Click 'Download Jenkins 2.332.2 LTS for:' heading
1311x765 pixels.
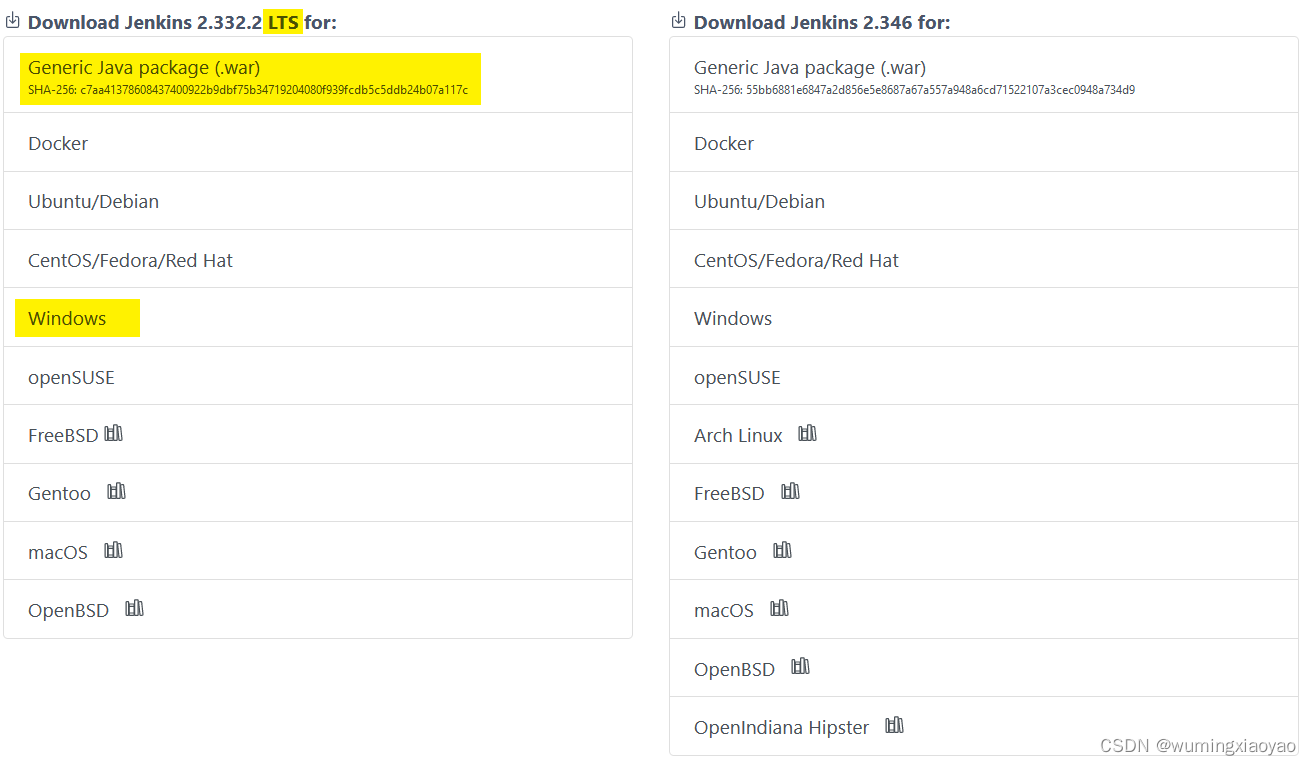[x=182, y=22]
